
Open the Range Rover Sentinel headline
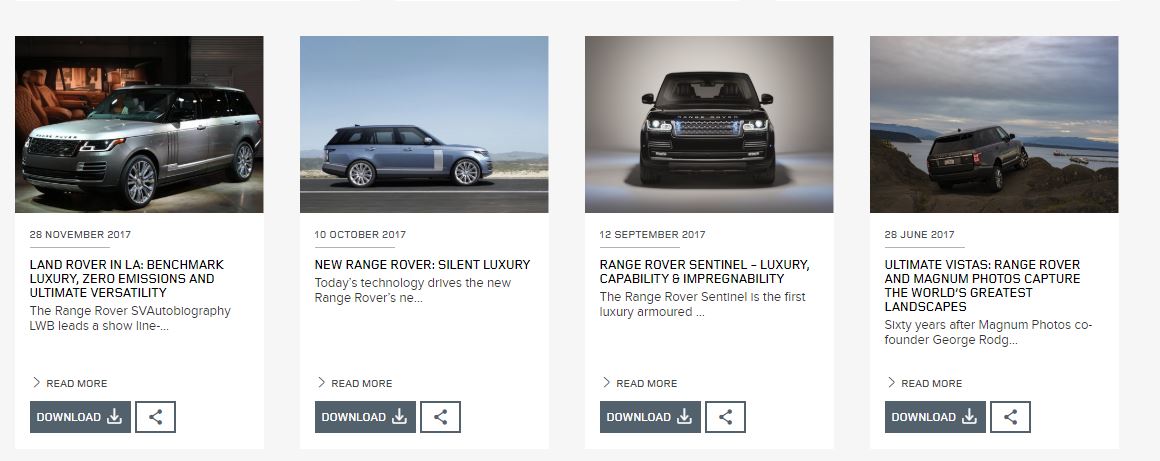tap(704, 272)
